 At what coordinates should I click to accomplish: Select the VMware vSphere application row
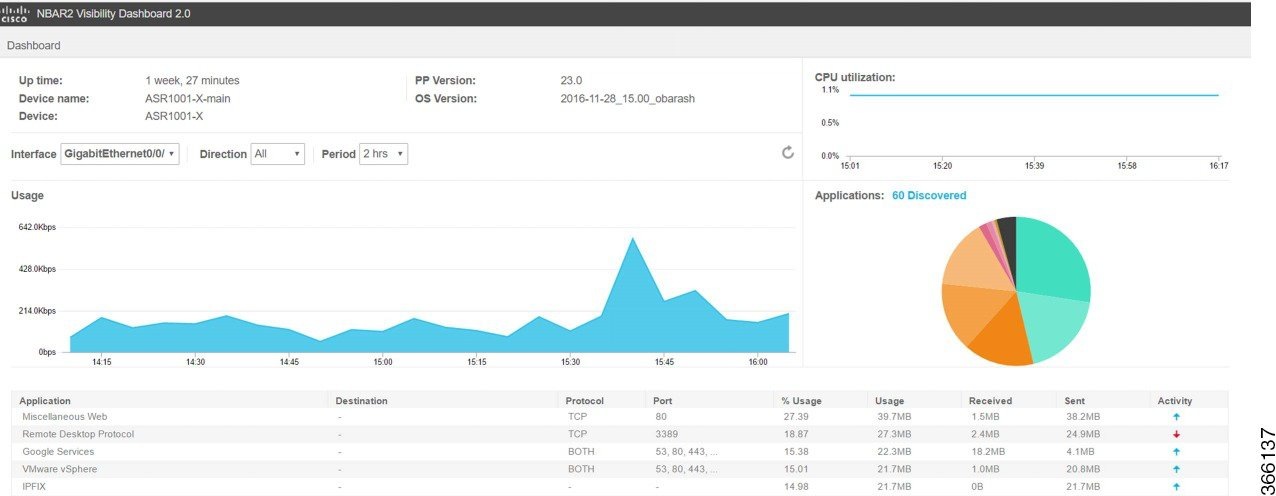(x=620, y=469)
